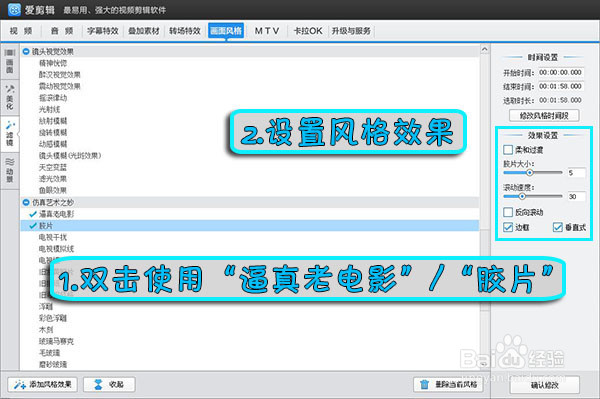Image resolution: width=600 pixels, height=399 pixels.
Task: Select the 磨砂玻璃 effect
Action: (53, 364)
